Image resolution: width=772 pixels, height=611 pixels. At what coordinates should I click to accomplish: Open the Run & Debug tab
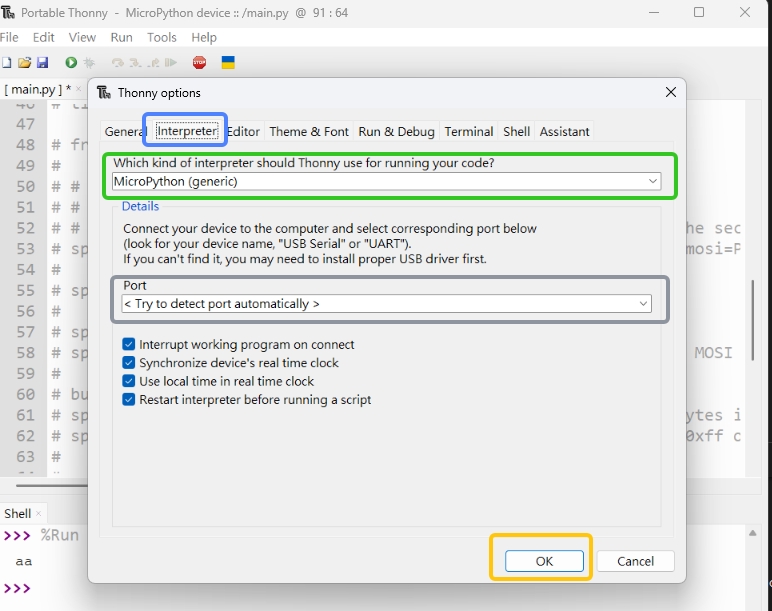[396, 131]
